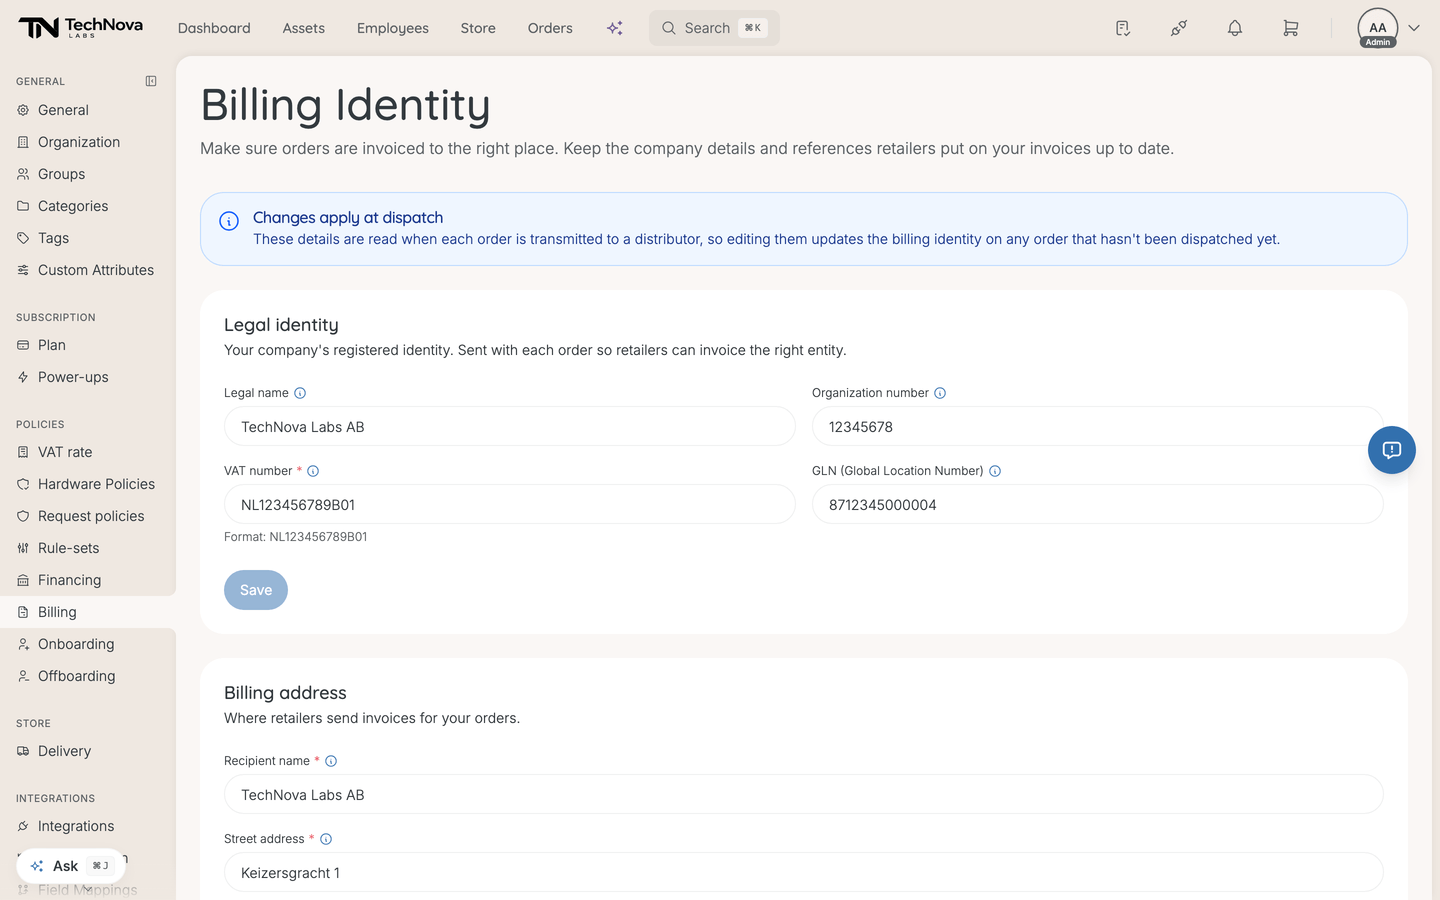Open the Employees menu item

pos(393,28)
